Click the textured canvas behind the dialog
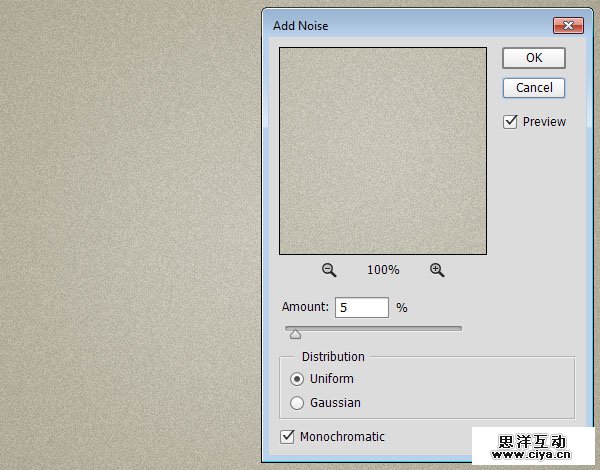Image resolution: width=600 pixels, height=470 pixels. coord(130,230)
